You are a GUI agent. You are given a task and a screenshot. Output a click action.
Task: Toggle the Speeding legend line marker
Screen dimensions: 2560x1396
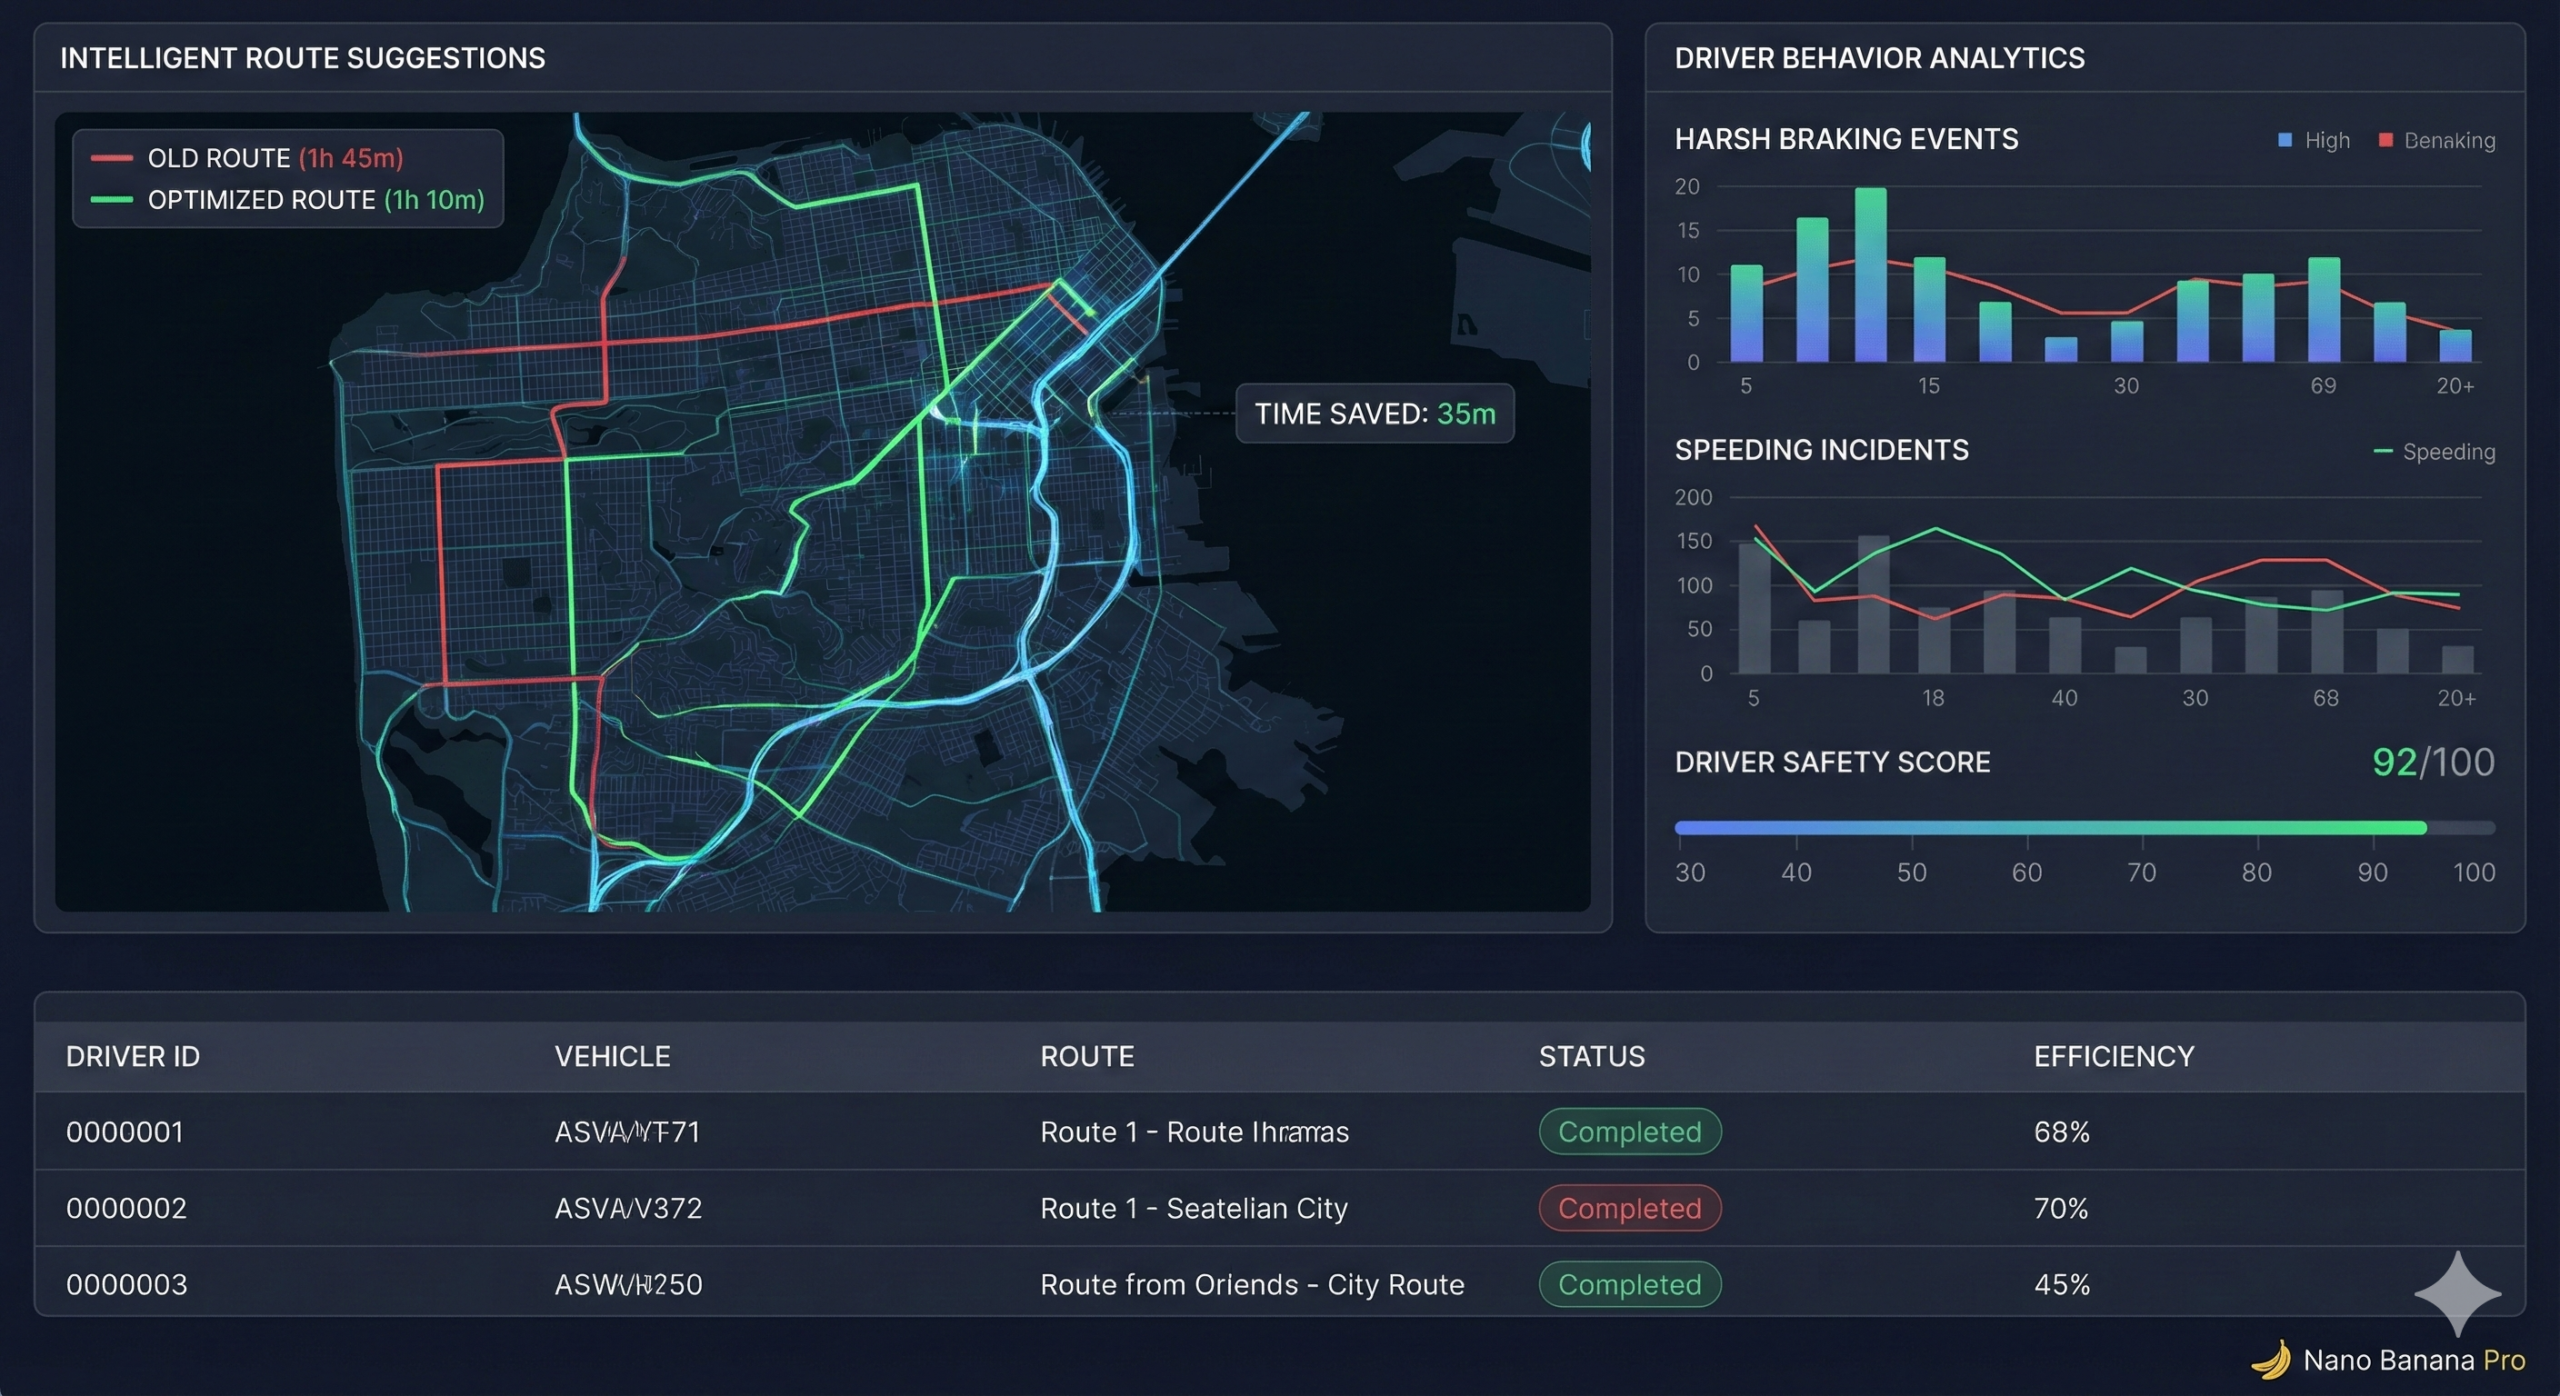click(2383, 452)
